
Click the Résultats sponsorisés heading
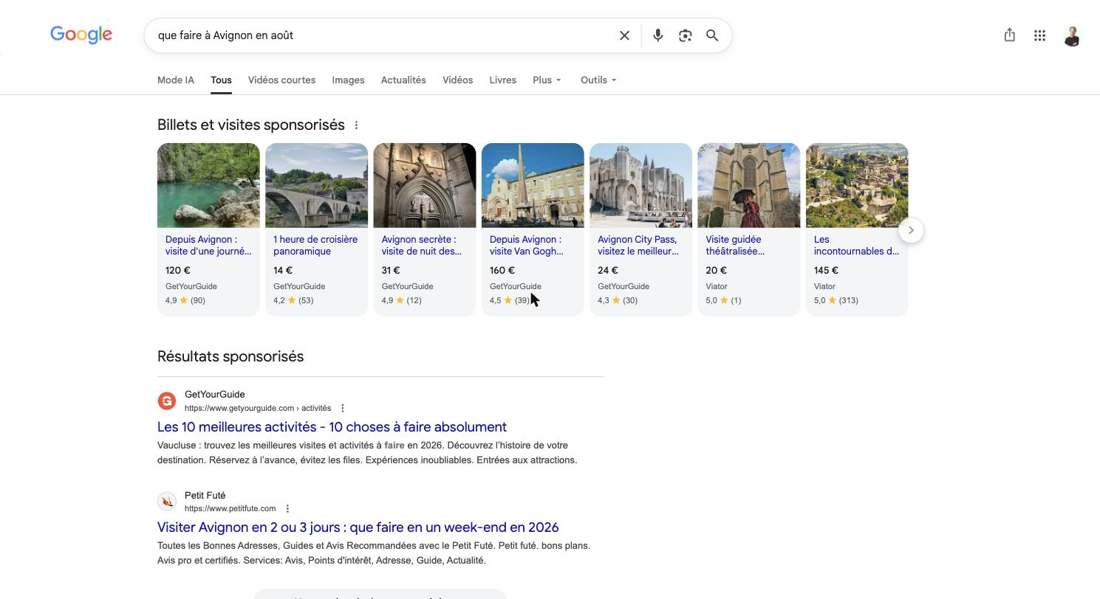tap(230, 356)
